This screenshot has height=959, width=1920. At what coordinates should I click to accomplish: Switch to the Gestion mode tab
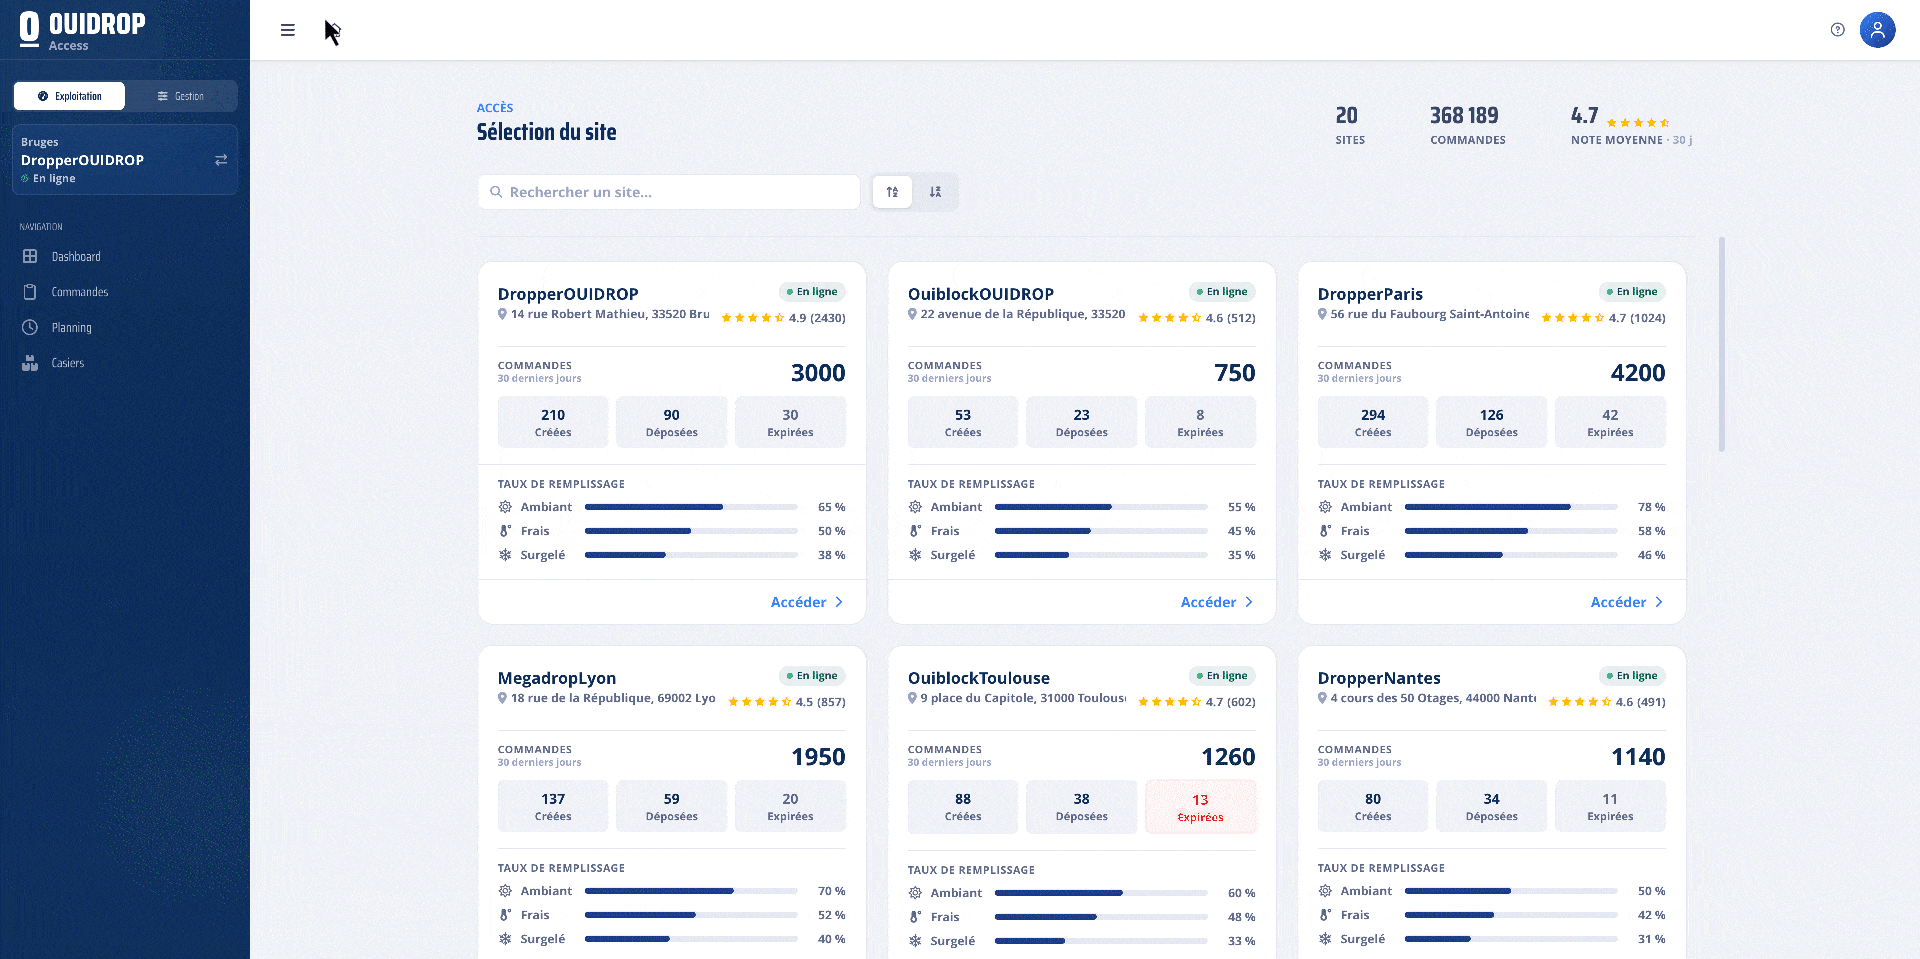click(181, 96)
